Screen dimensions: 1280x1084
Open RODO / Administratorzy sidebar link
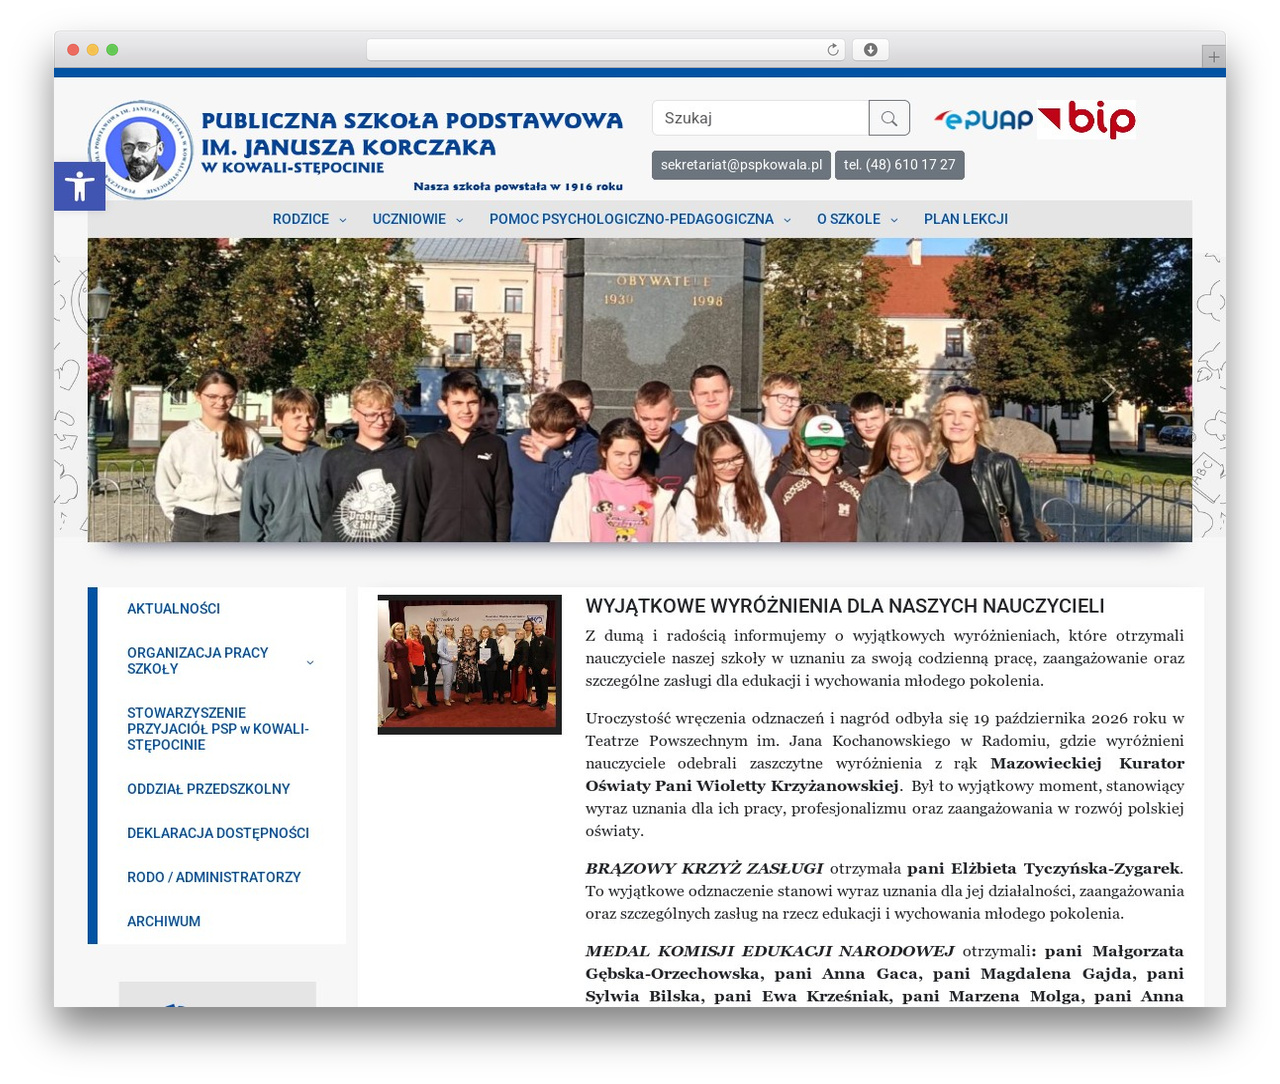tap(214, 877)
